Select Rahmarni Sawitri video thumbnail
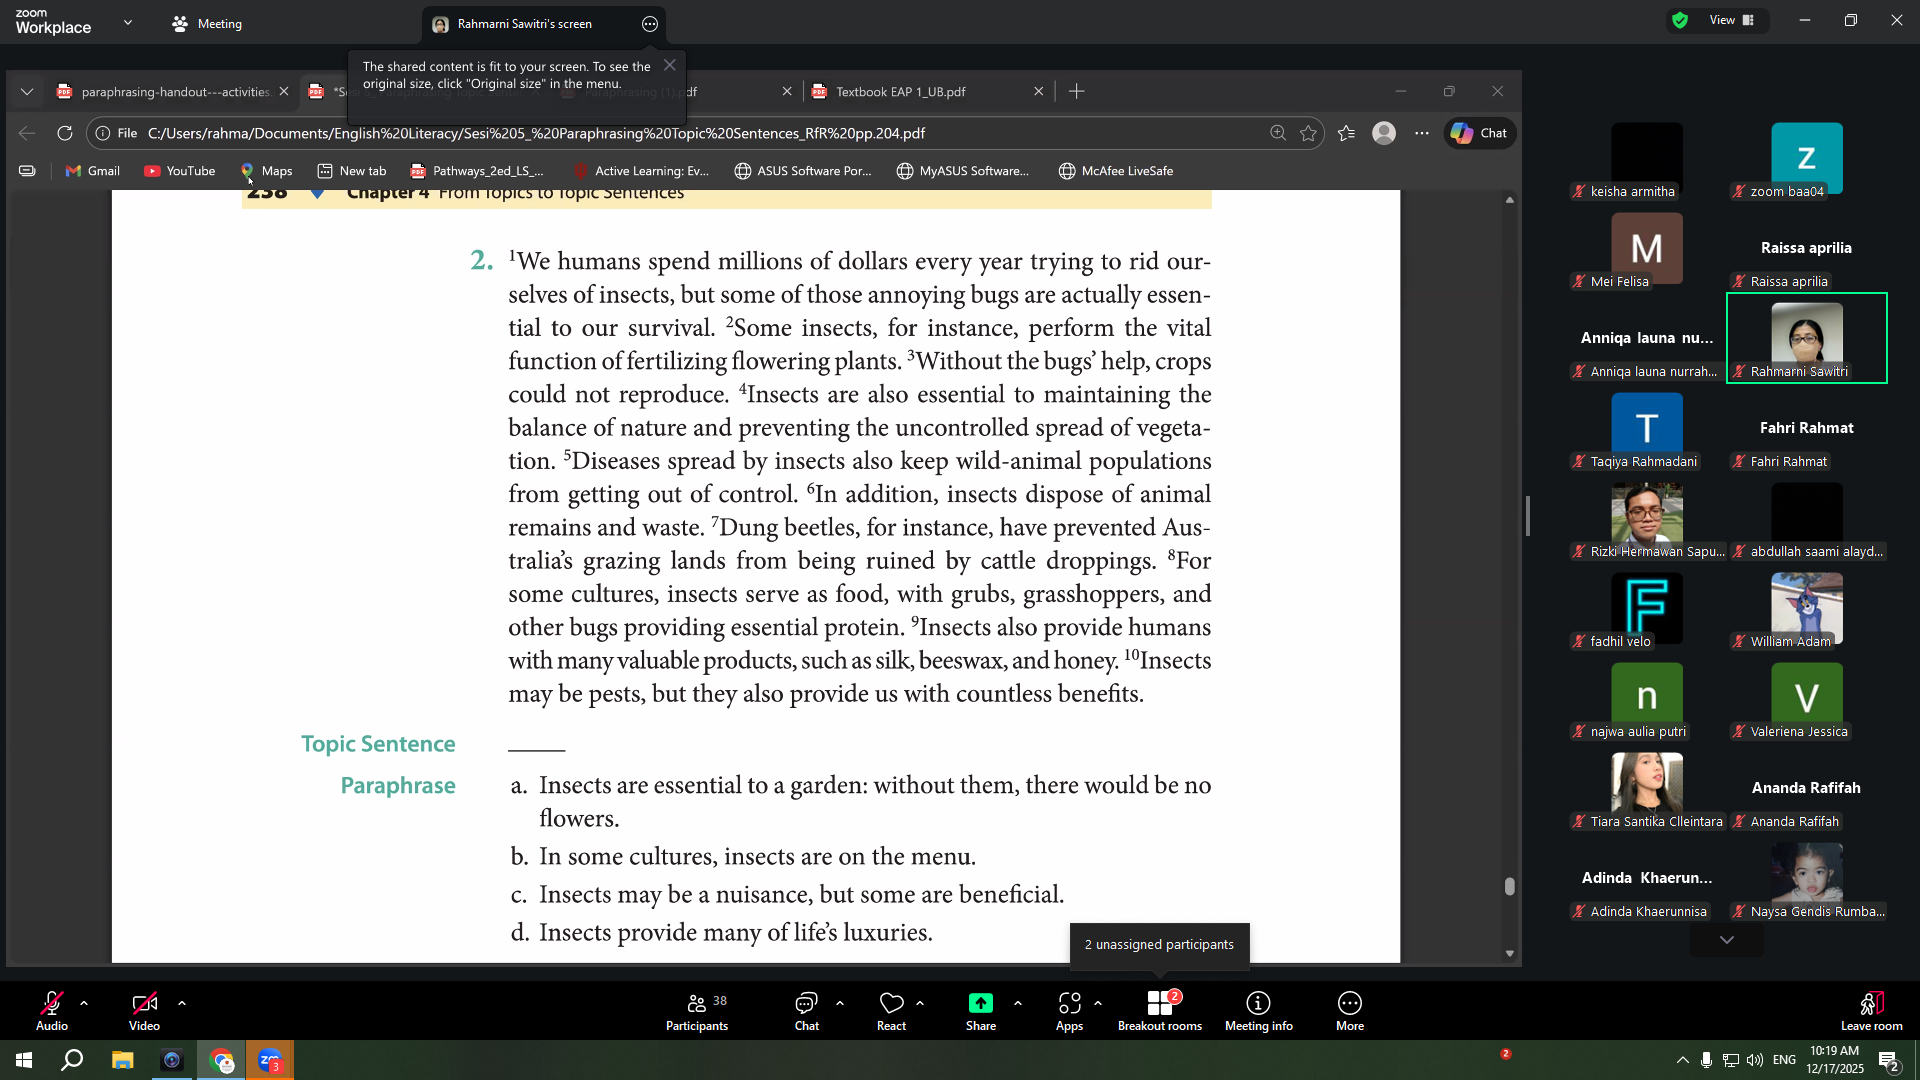The height and width of the screenshot is (1080, 1920). coord(1806,338)
